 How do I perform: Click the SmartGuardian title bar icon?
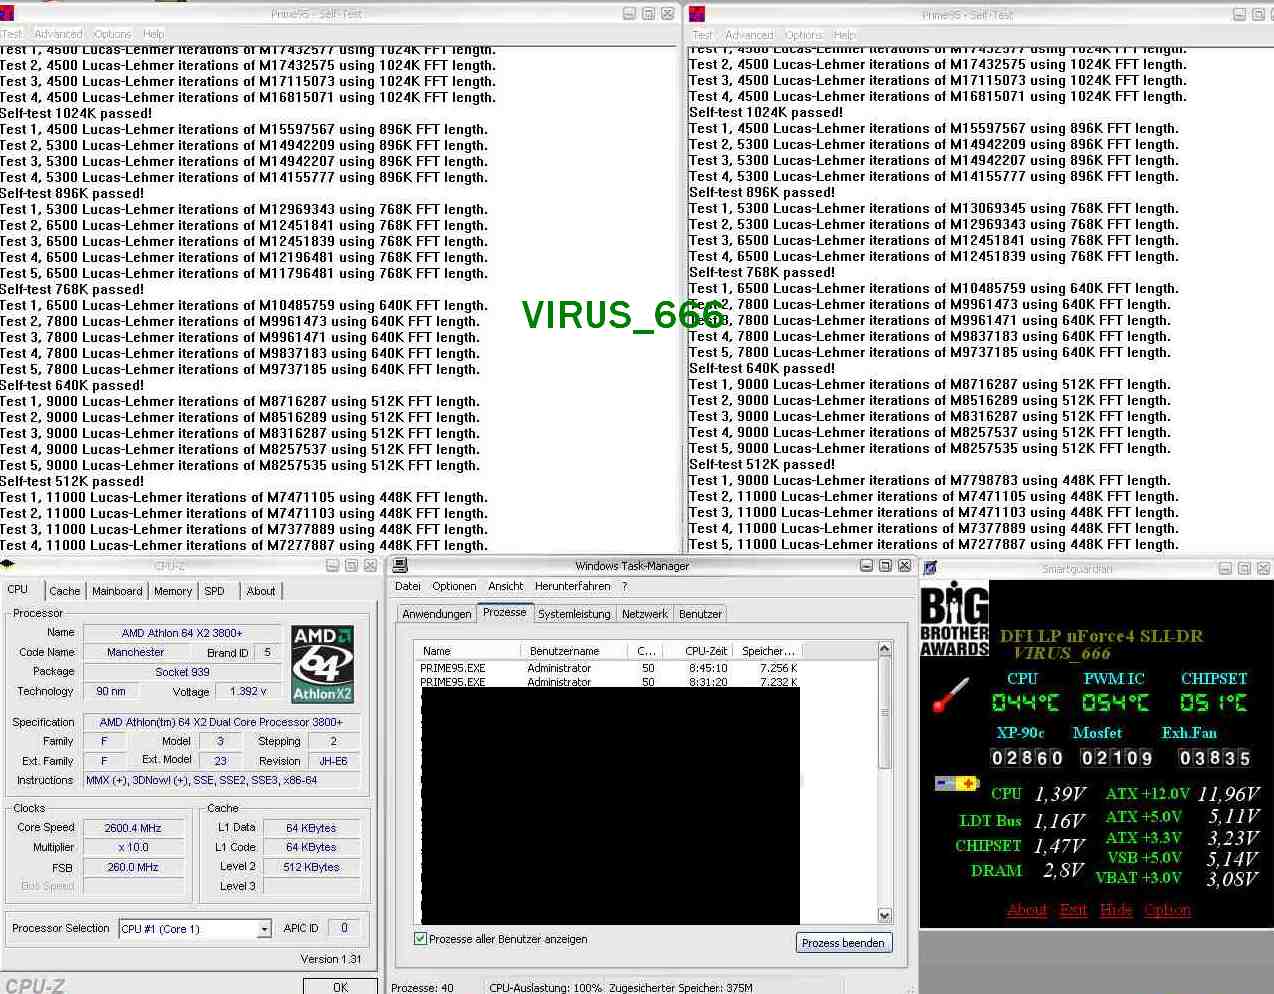click(x=930, y=568)
